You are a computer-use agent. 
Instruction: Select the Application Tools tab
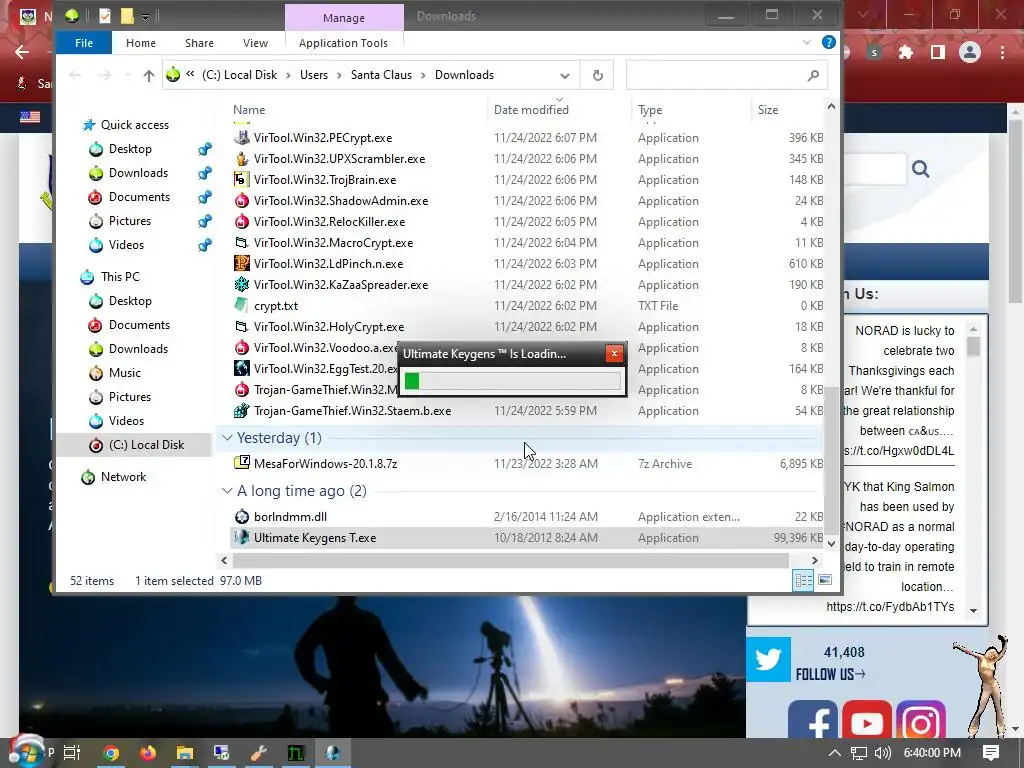coord(343,43)
